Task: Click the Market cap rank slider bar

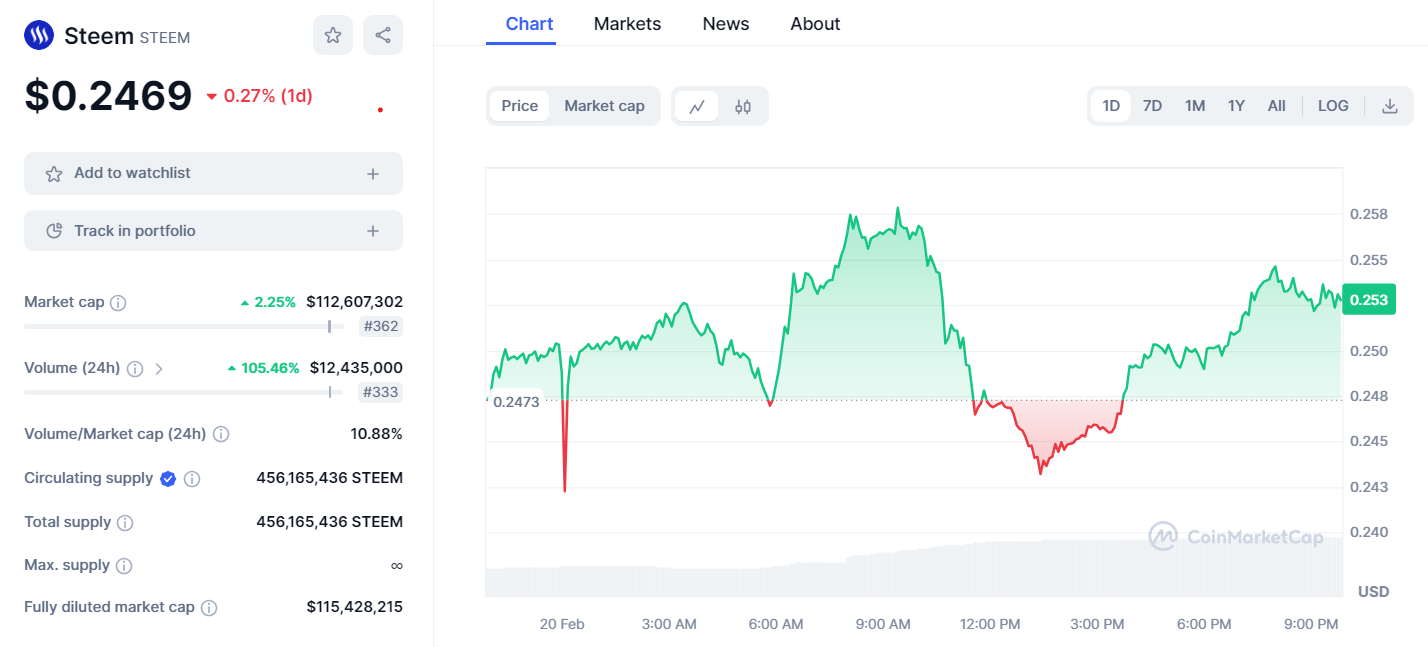Action: click(x=184, y=326)
